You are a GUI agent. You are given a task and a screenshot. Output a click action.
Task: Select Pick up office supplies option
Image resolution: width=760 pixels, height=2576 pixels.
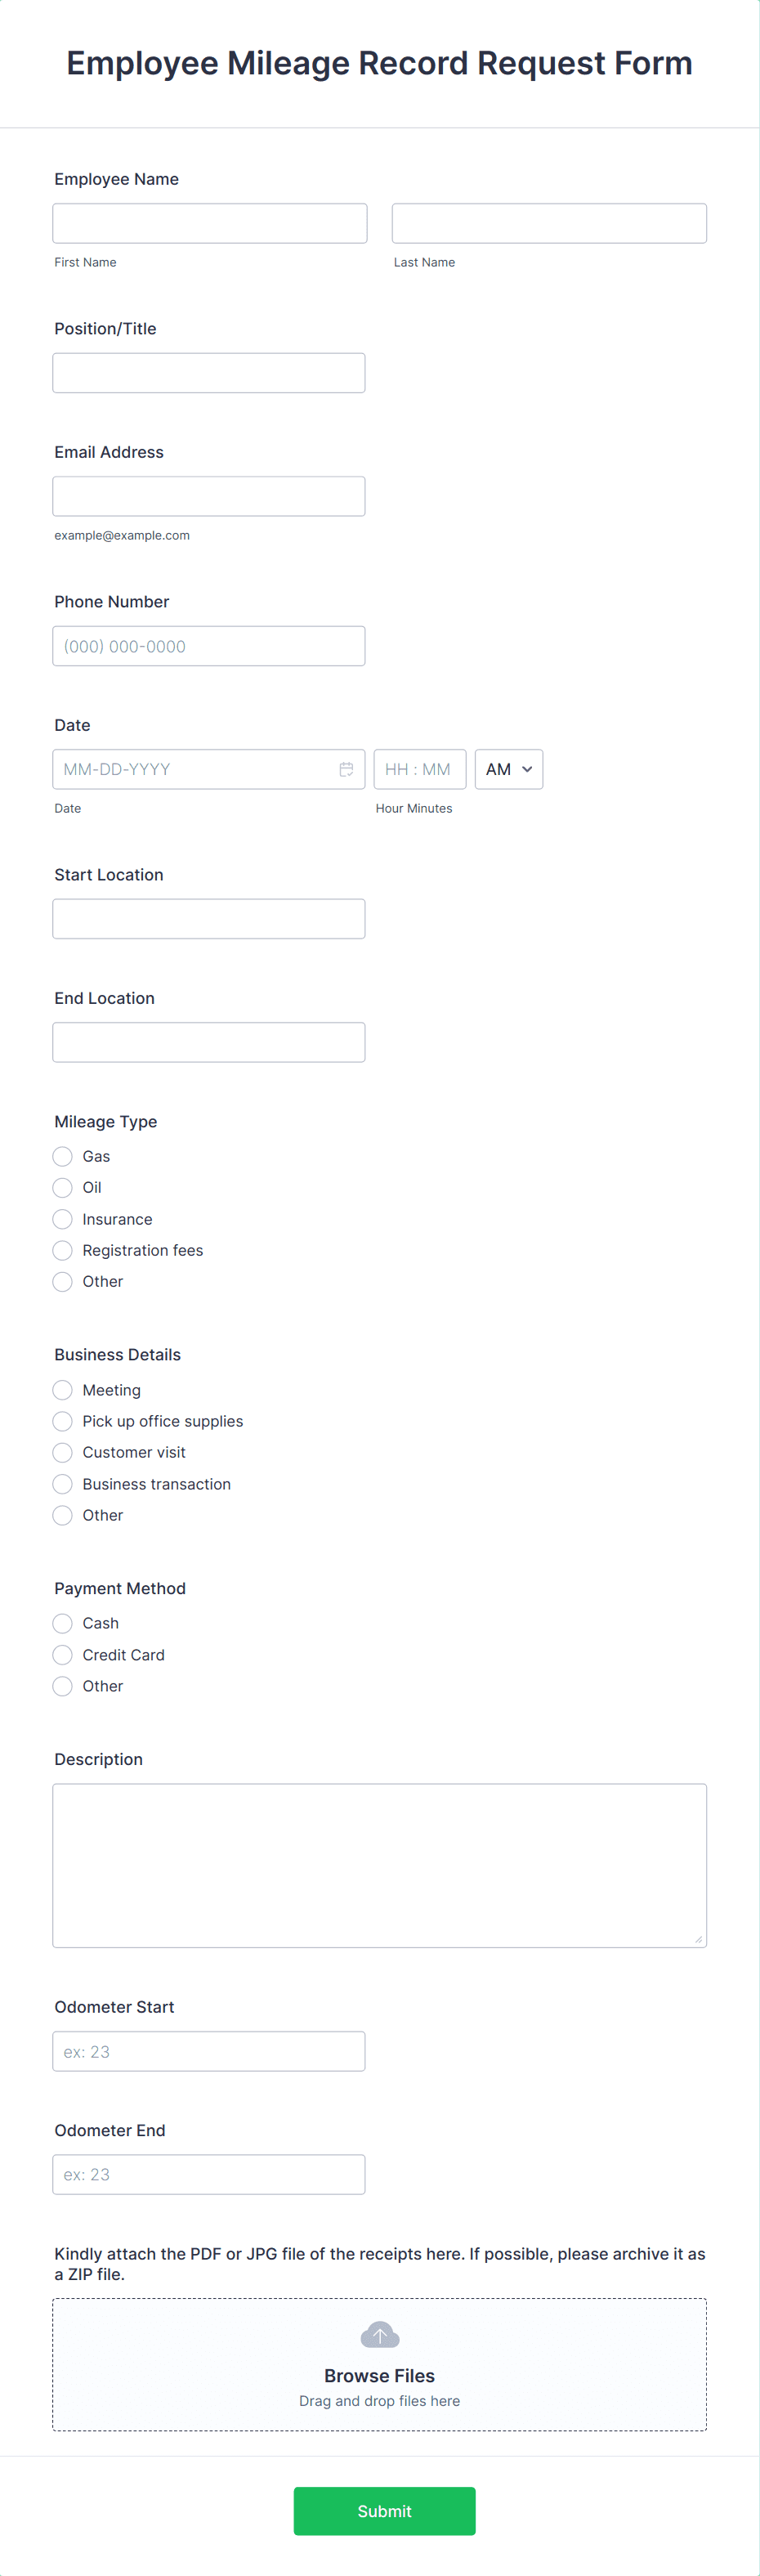coord(61,1421)
